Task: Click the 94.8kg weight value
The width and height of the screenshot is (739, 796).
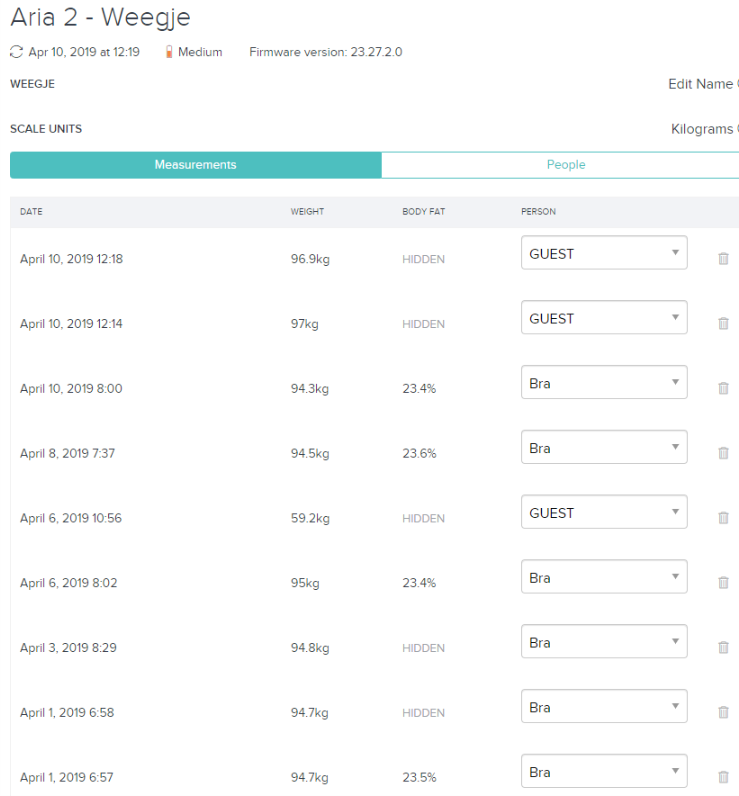Action: coord(310,648)
